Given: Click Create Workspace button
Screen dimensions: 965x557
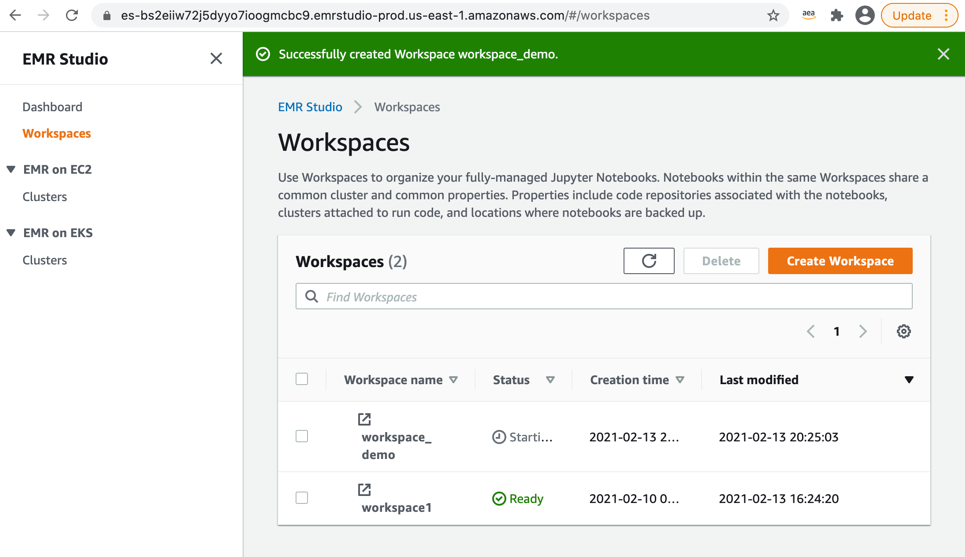Looking at the screenshot, I should coord(840,261).
